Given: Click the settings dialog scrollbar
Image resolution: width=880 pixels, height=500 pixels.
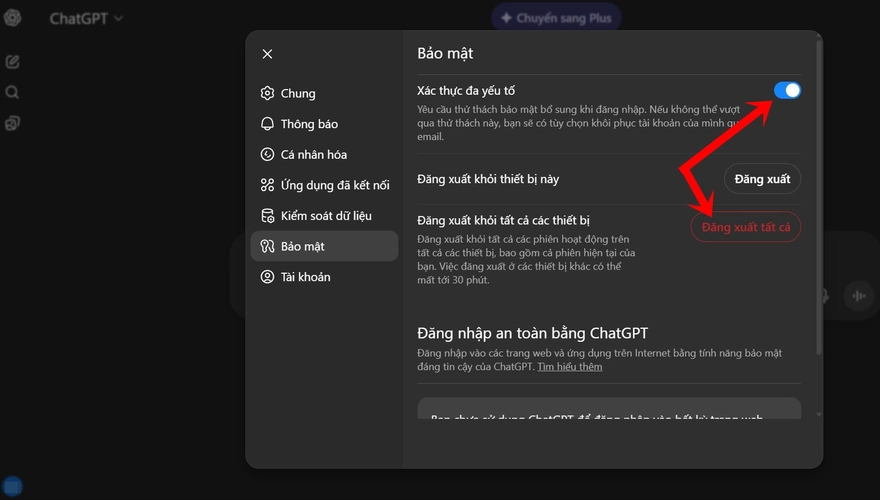Looking at the screenshot, I should pos(819,196).
